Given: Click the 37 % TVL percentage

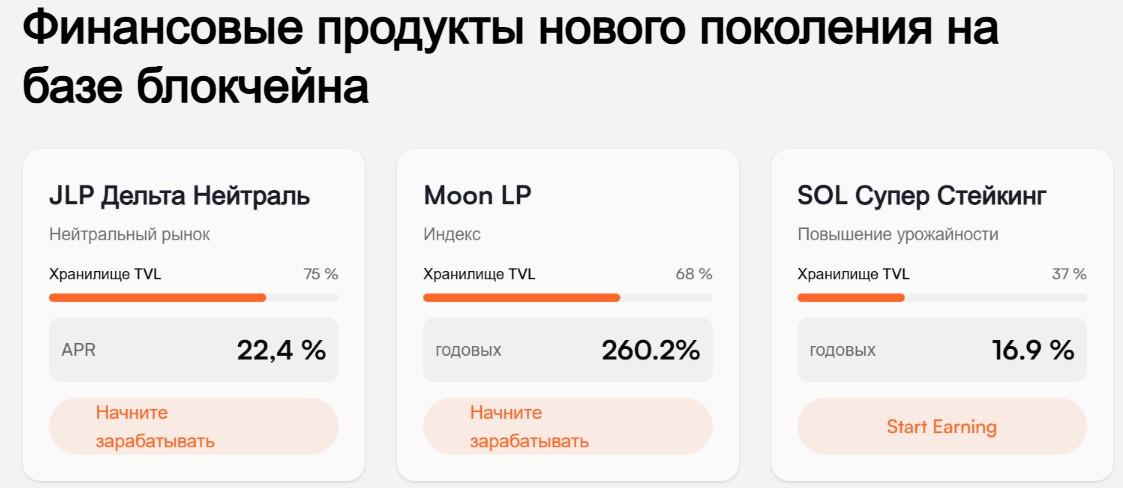Looking at the screenshot, I should [x=1068, y=273].
